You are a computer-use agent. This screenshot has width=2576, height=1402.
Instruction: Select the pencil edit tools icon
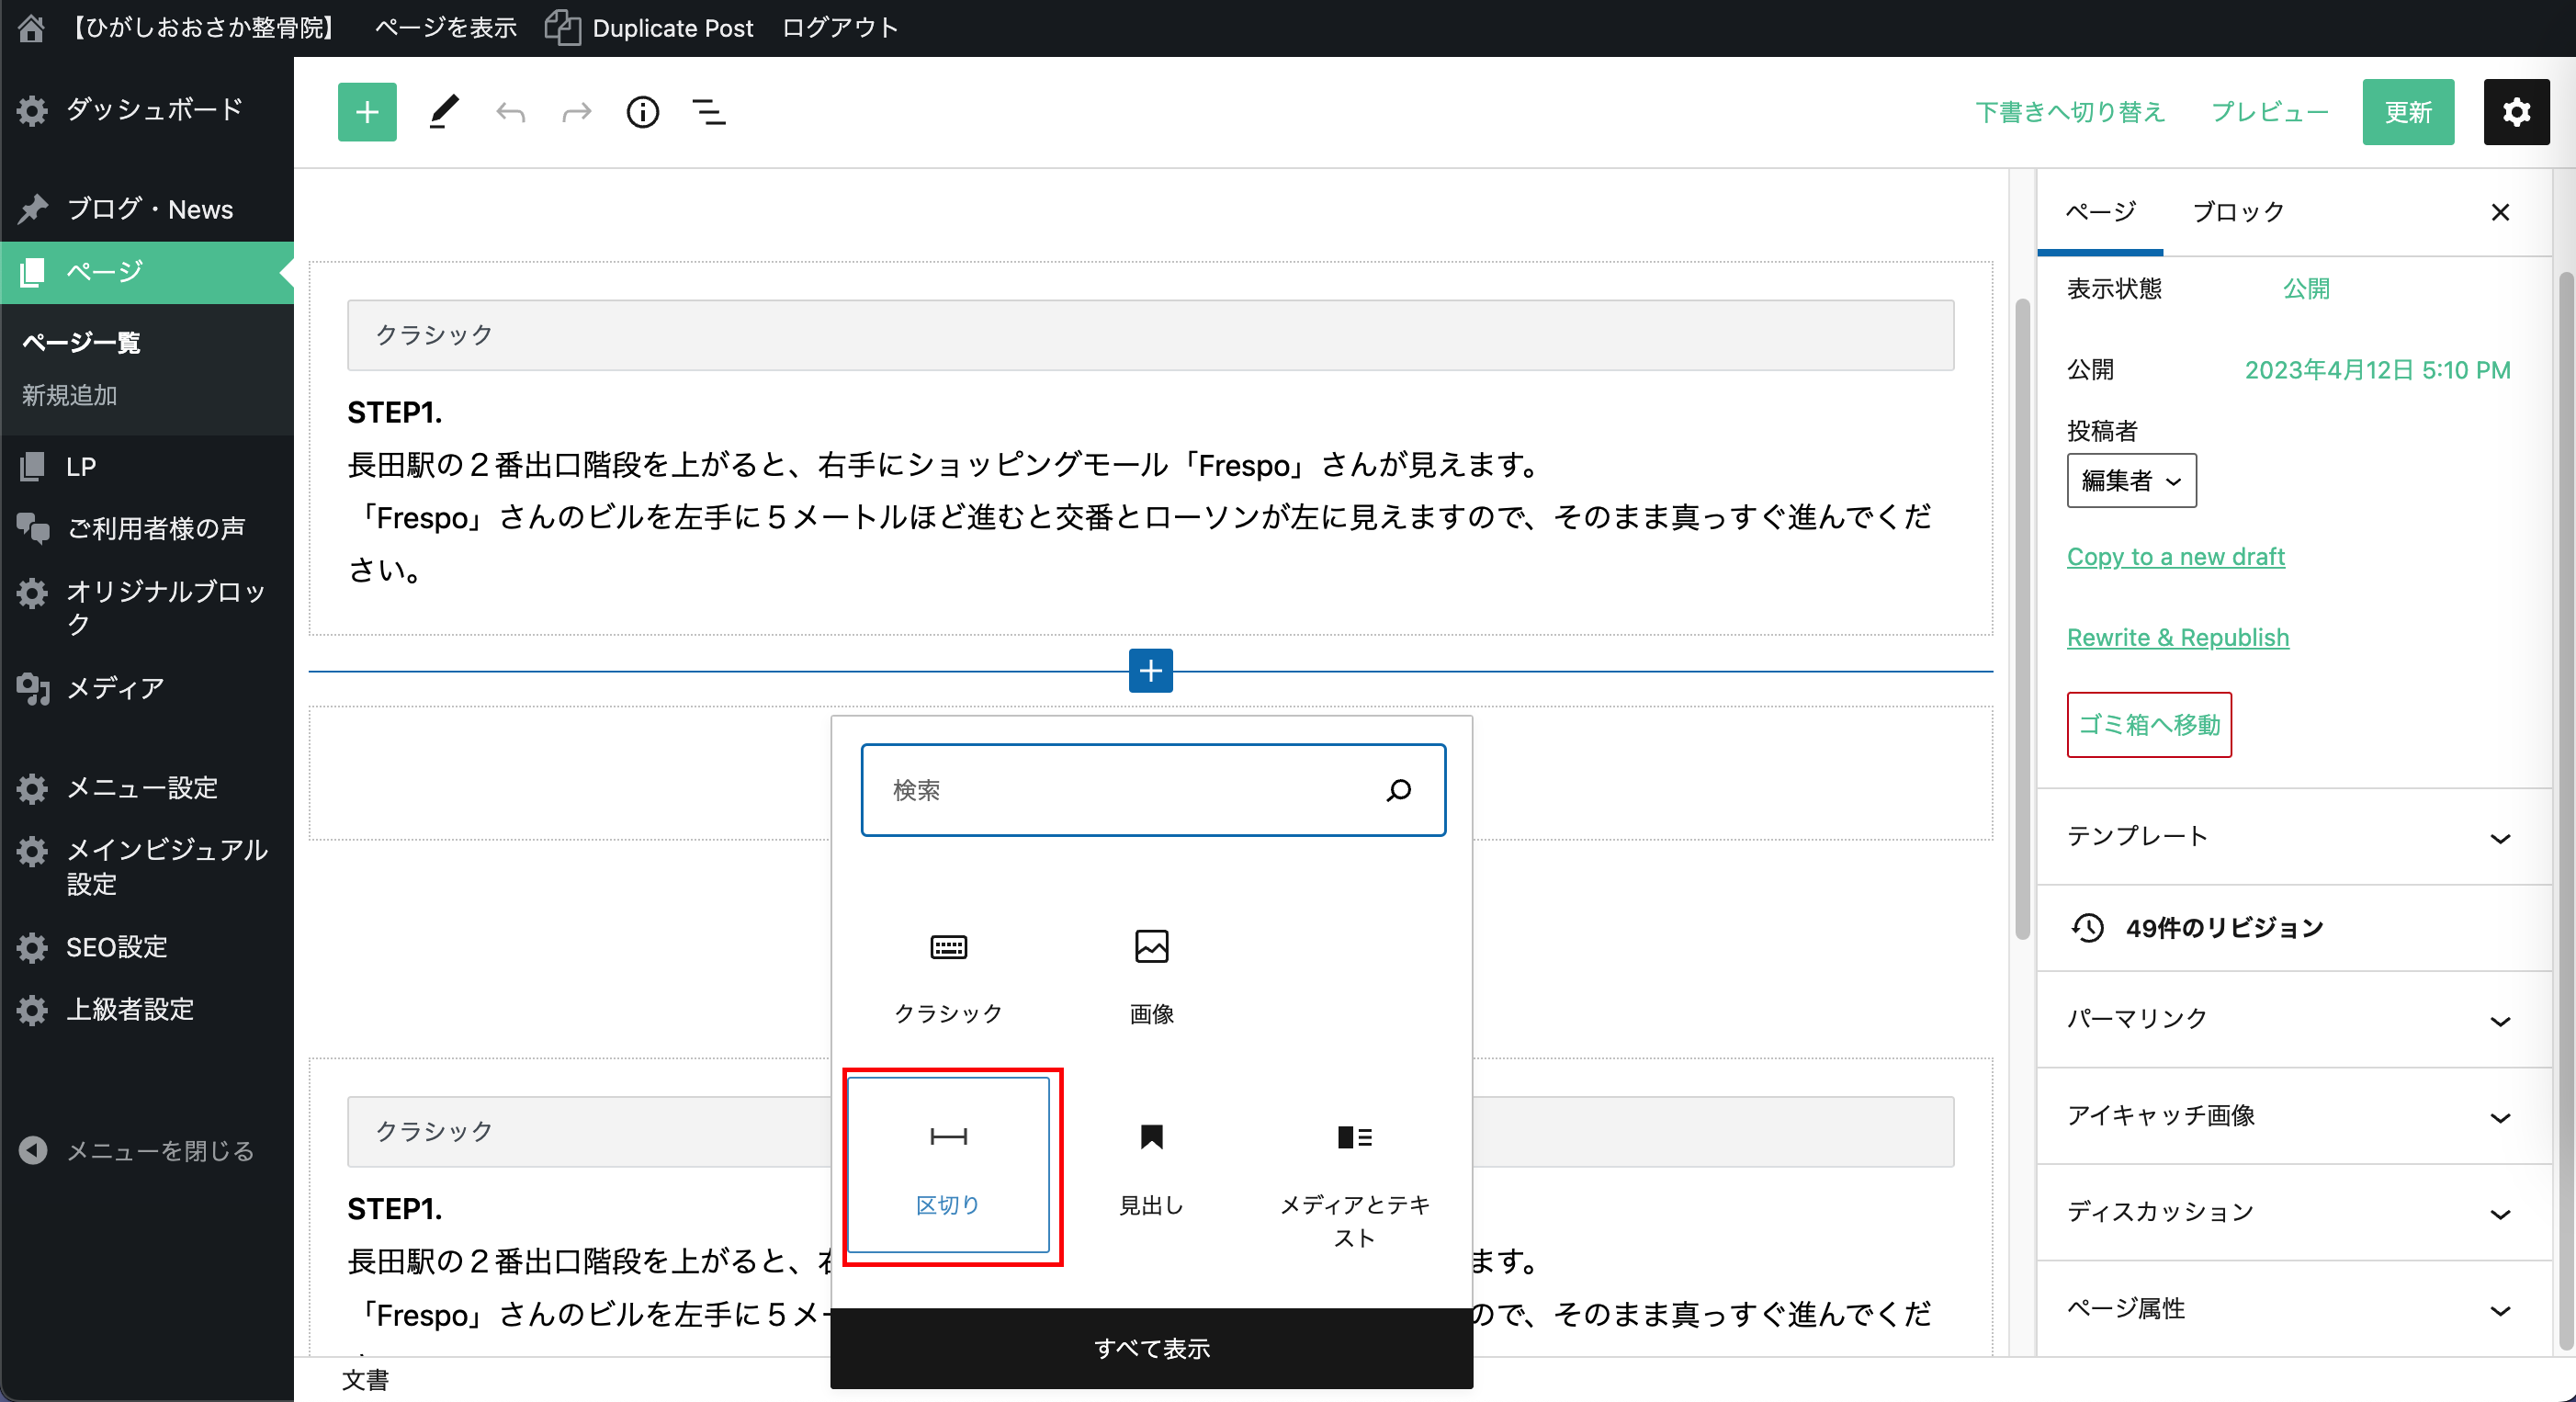tap(443, 112)
